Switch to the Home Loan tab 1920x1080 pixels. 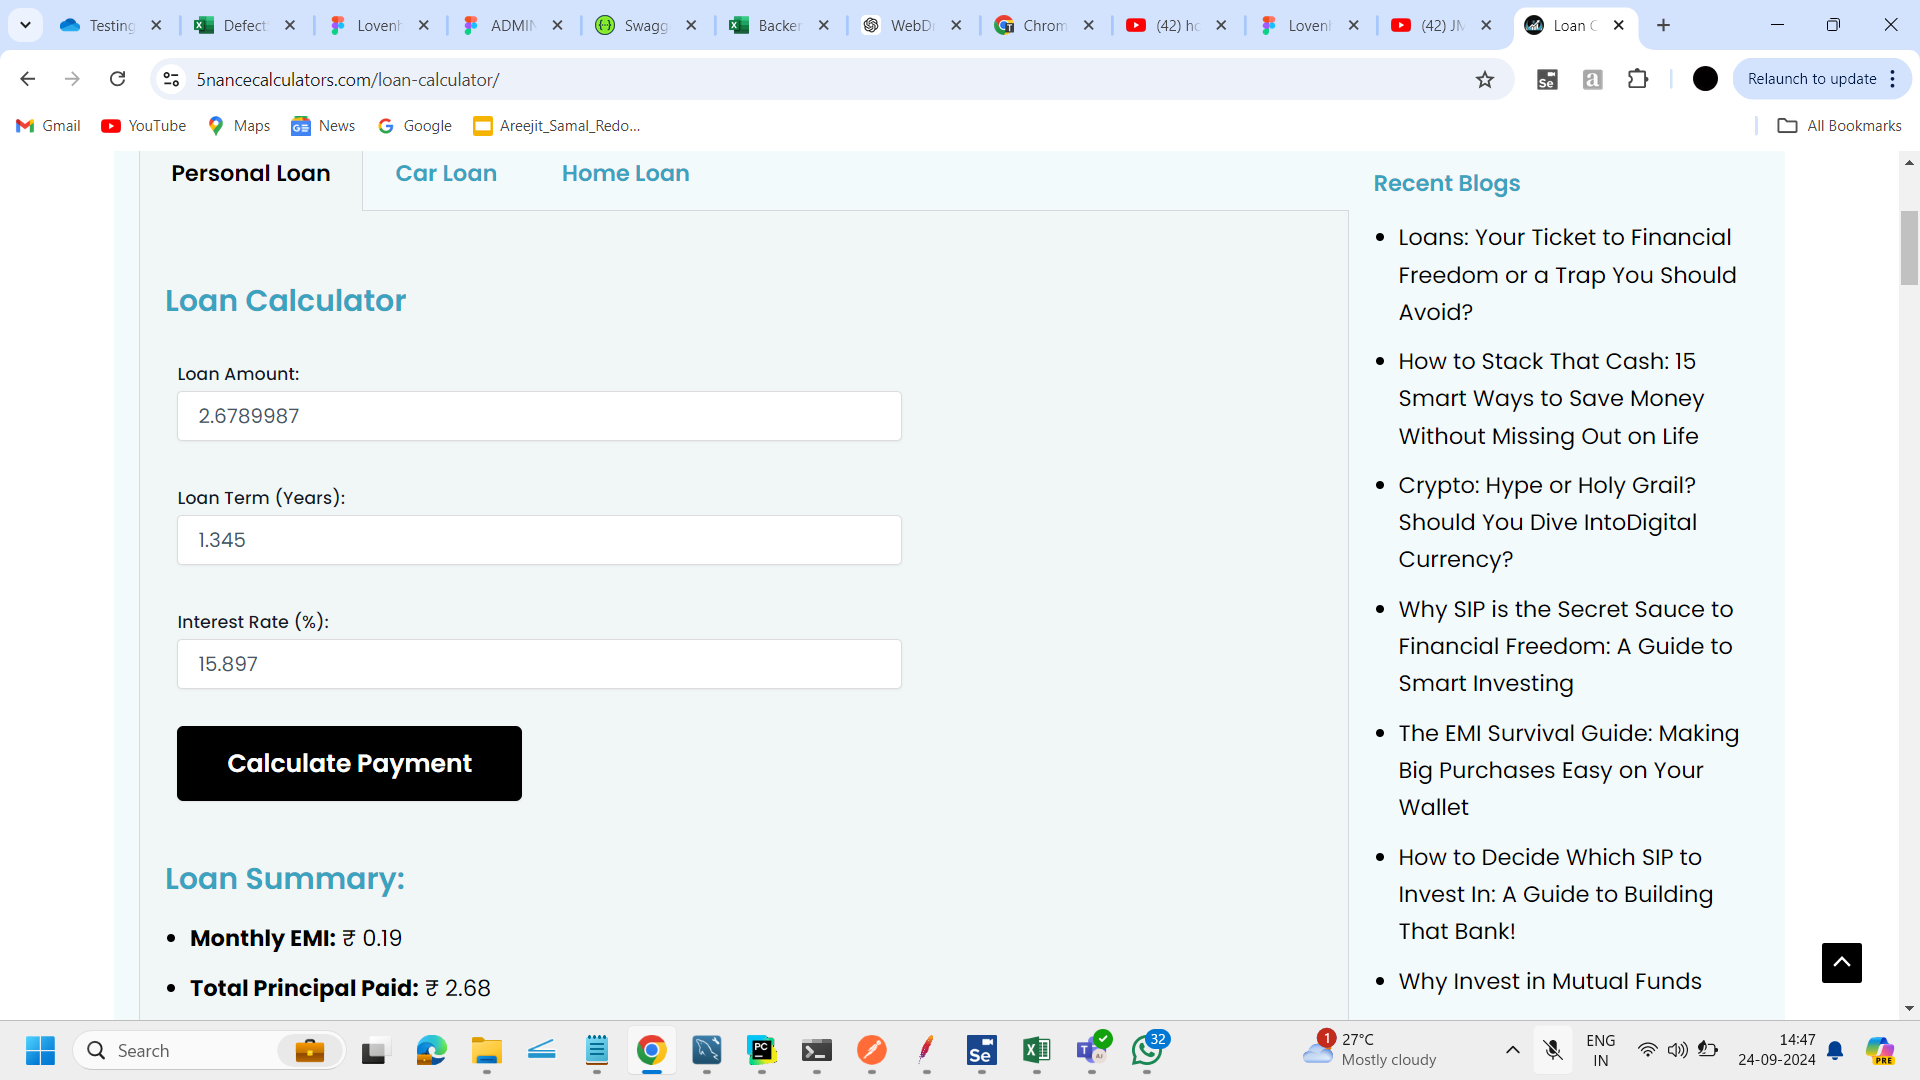click(x=625, y=173)
